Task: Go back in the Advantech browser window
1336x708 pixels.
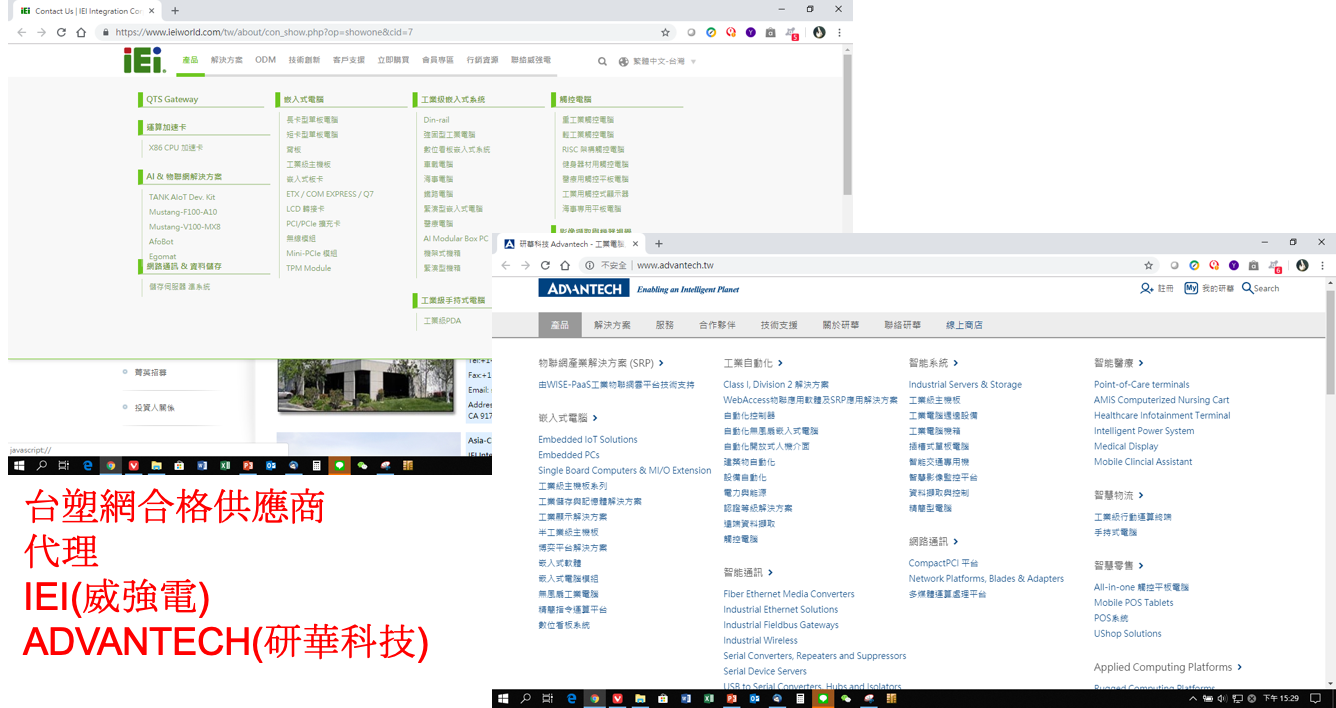Action: 506,265
